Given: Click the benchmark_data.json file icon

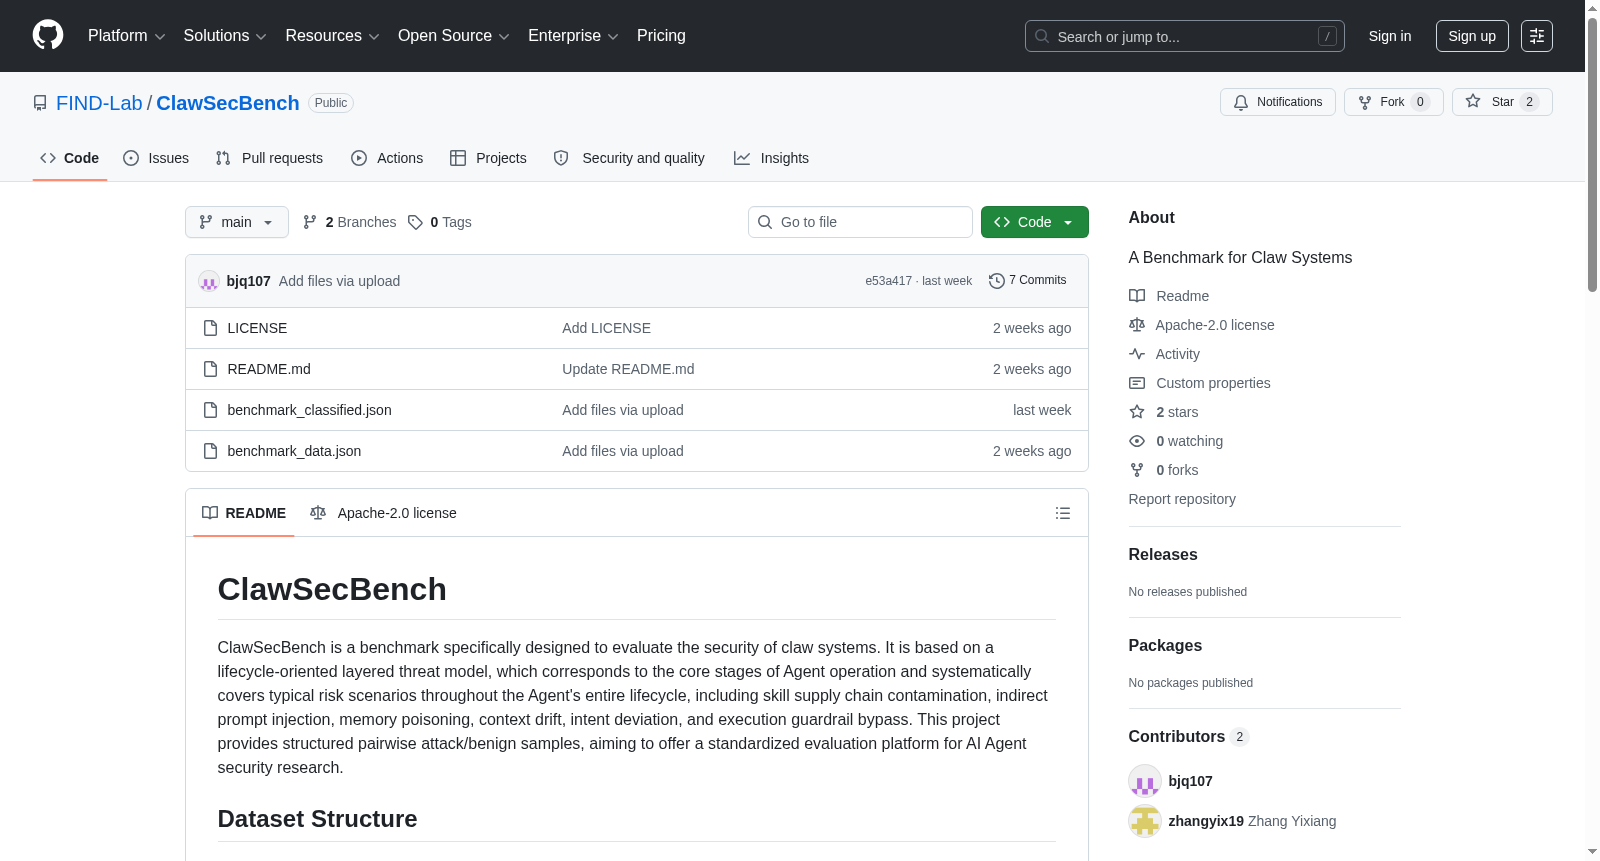Looking at the screenshot, I should pyautogui.click(x=210, y=451).
